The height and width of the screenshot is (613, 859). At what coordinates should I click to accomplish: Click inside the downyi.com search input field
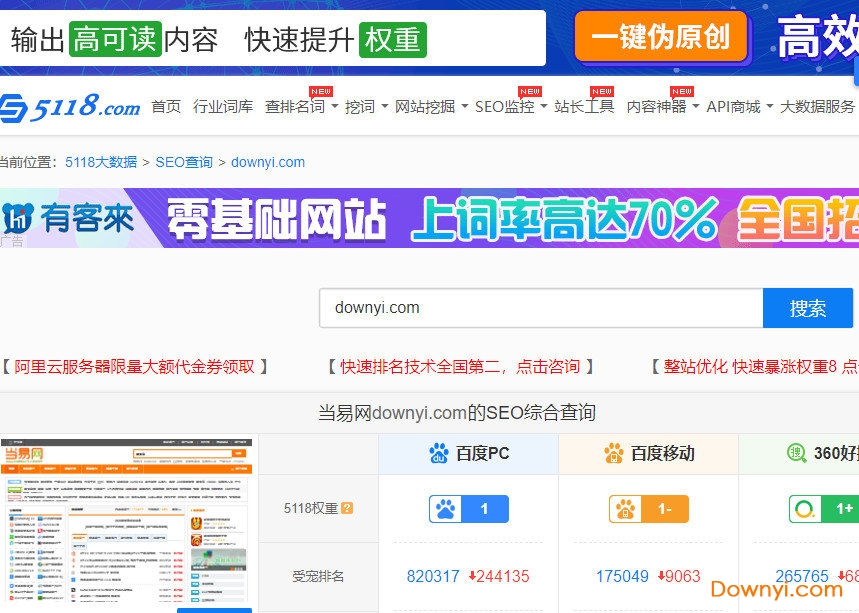point(540,308)
